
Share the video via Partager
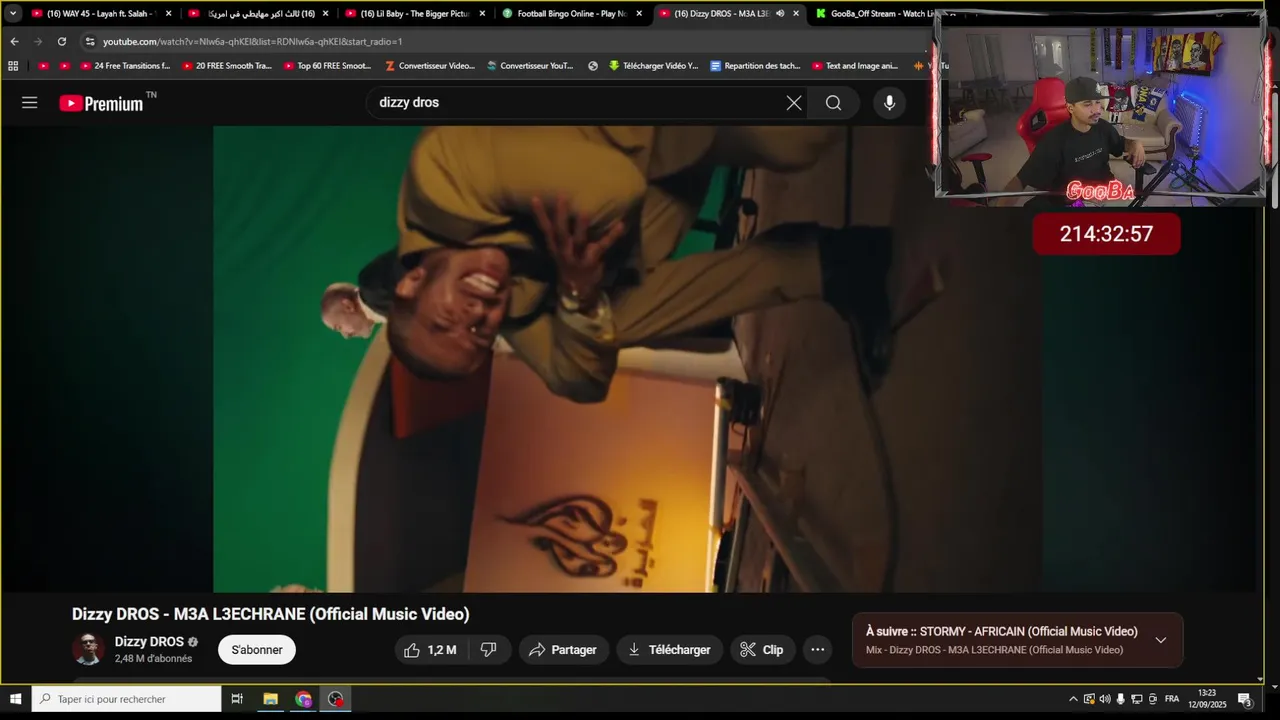click(563, 650)
